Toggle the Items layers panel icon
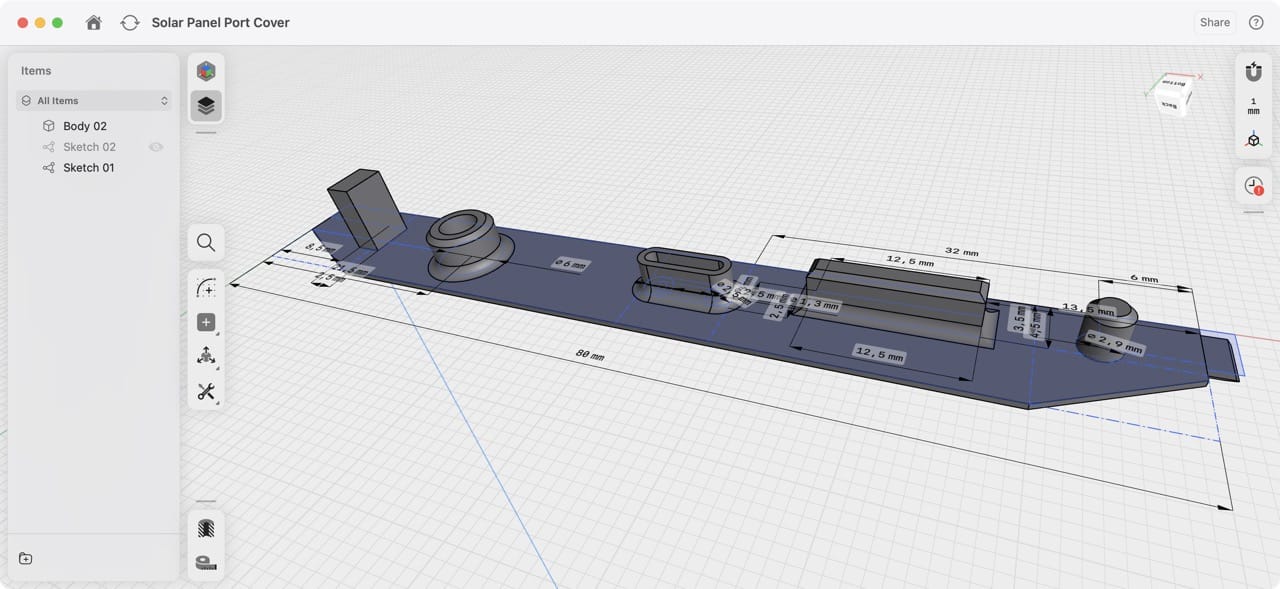 point(206,105)
